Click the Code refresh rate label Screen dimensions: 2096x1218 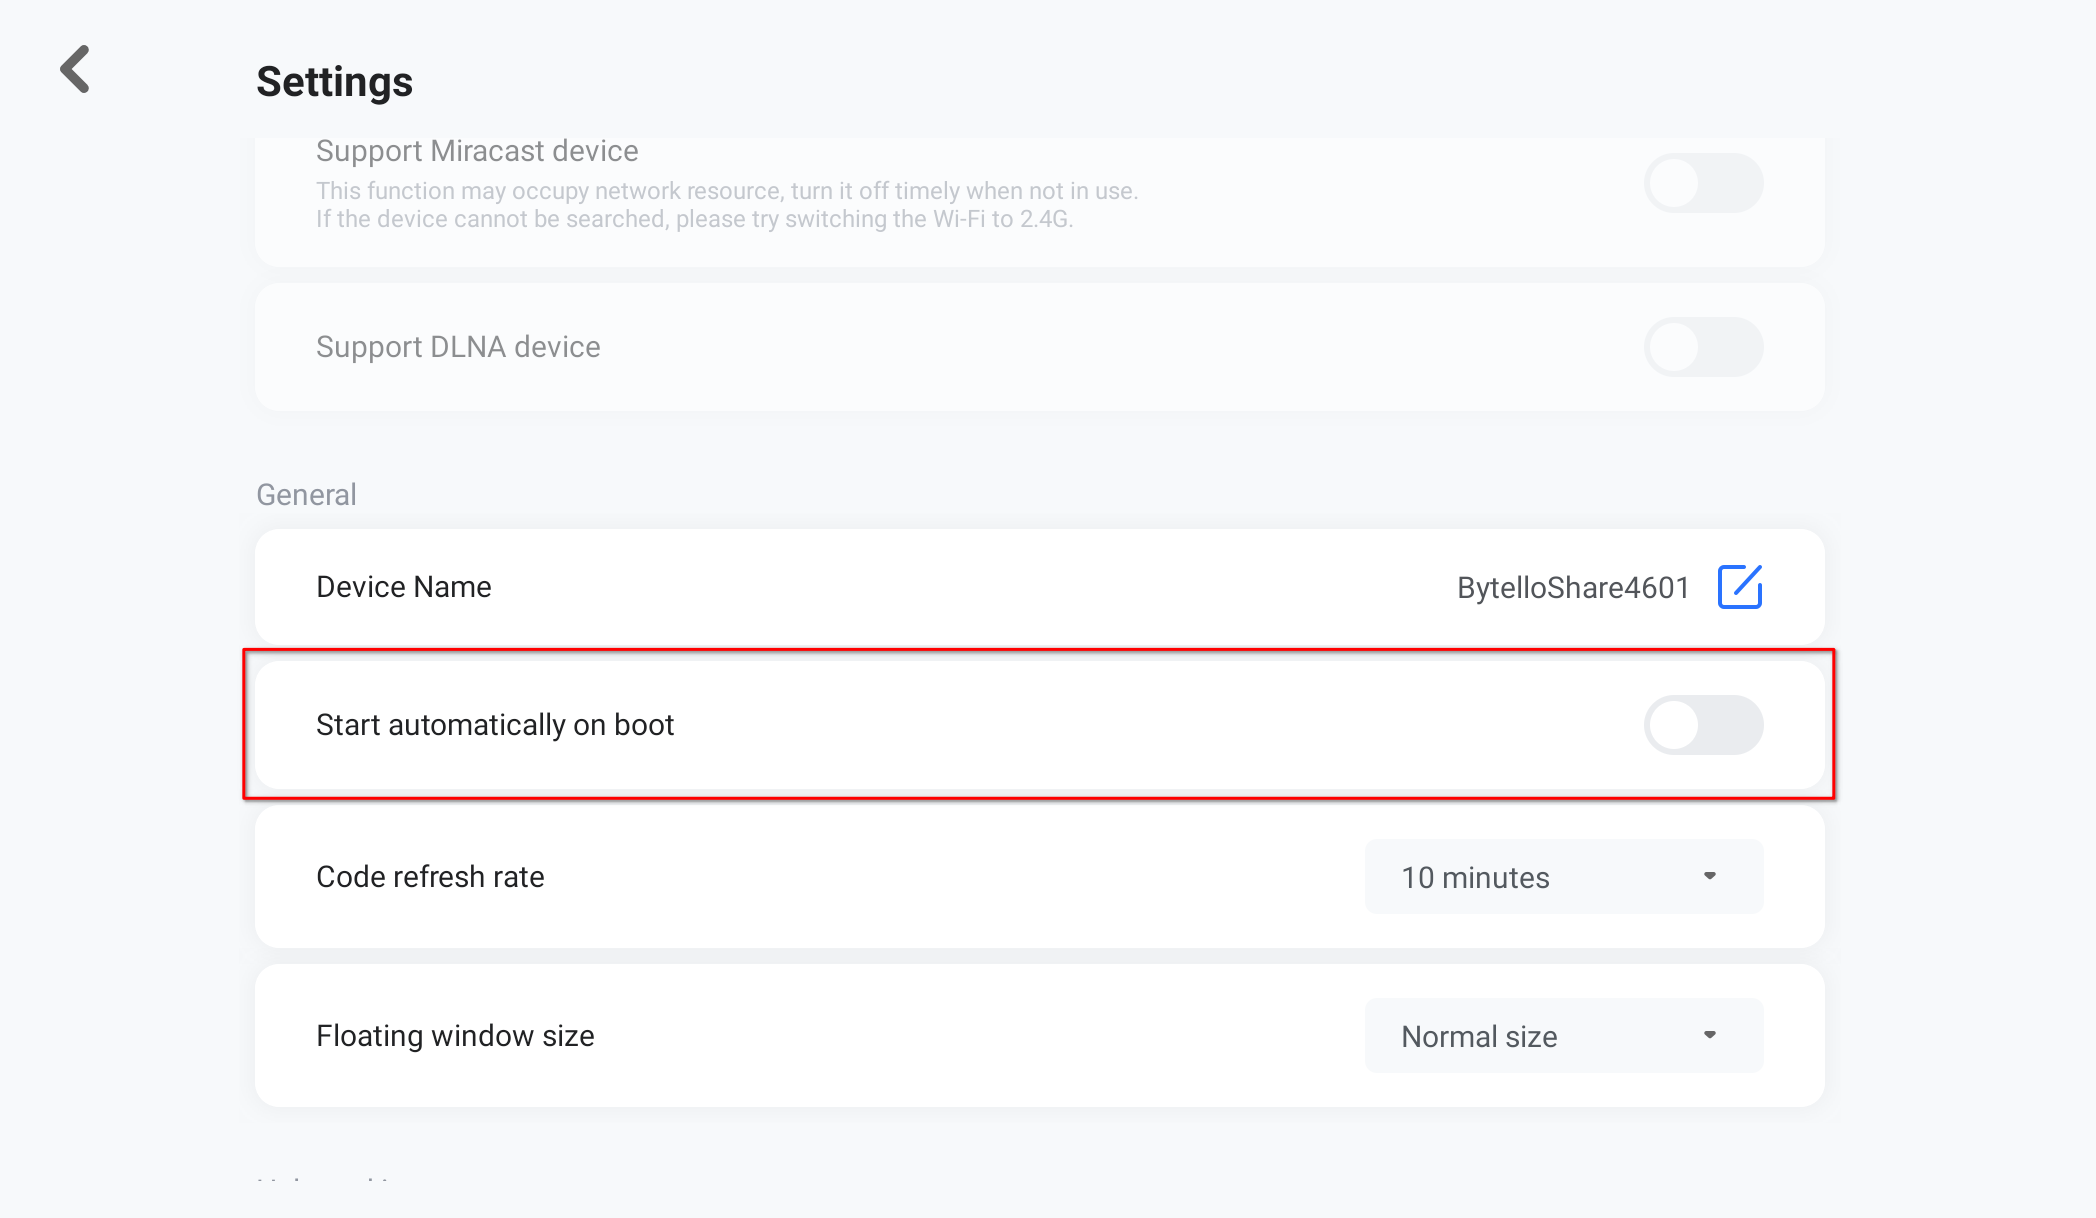coord(430,877)
